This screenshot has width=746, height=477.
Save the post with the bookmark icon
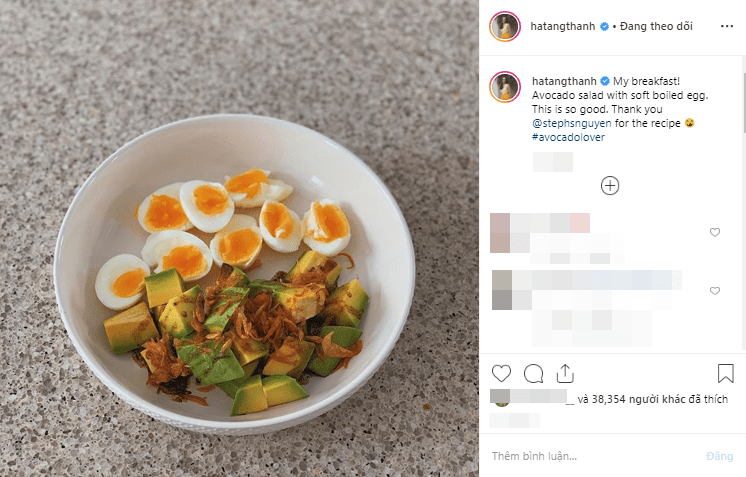coord(726,374)
